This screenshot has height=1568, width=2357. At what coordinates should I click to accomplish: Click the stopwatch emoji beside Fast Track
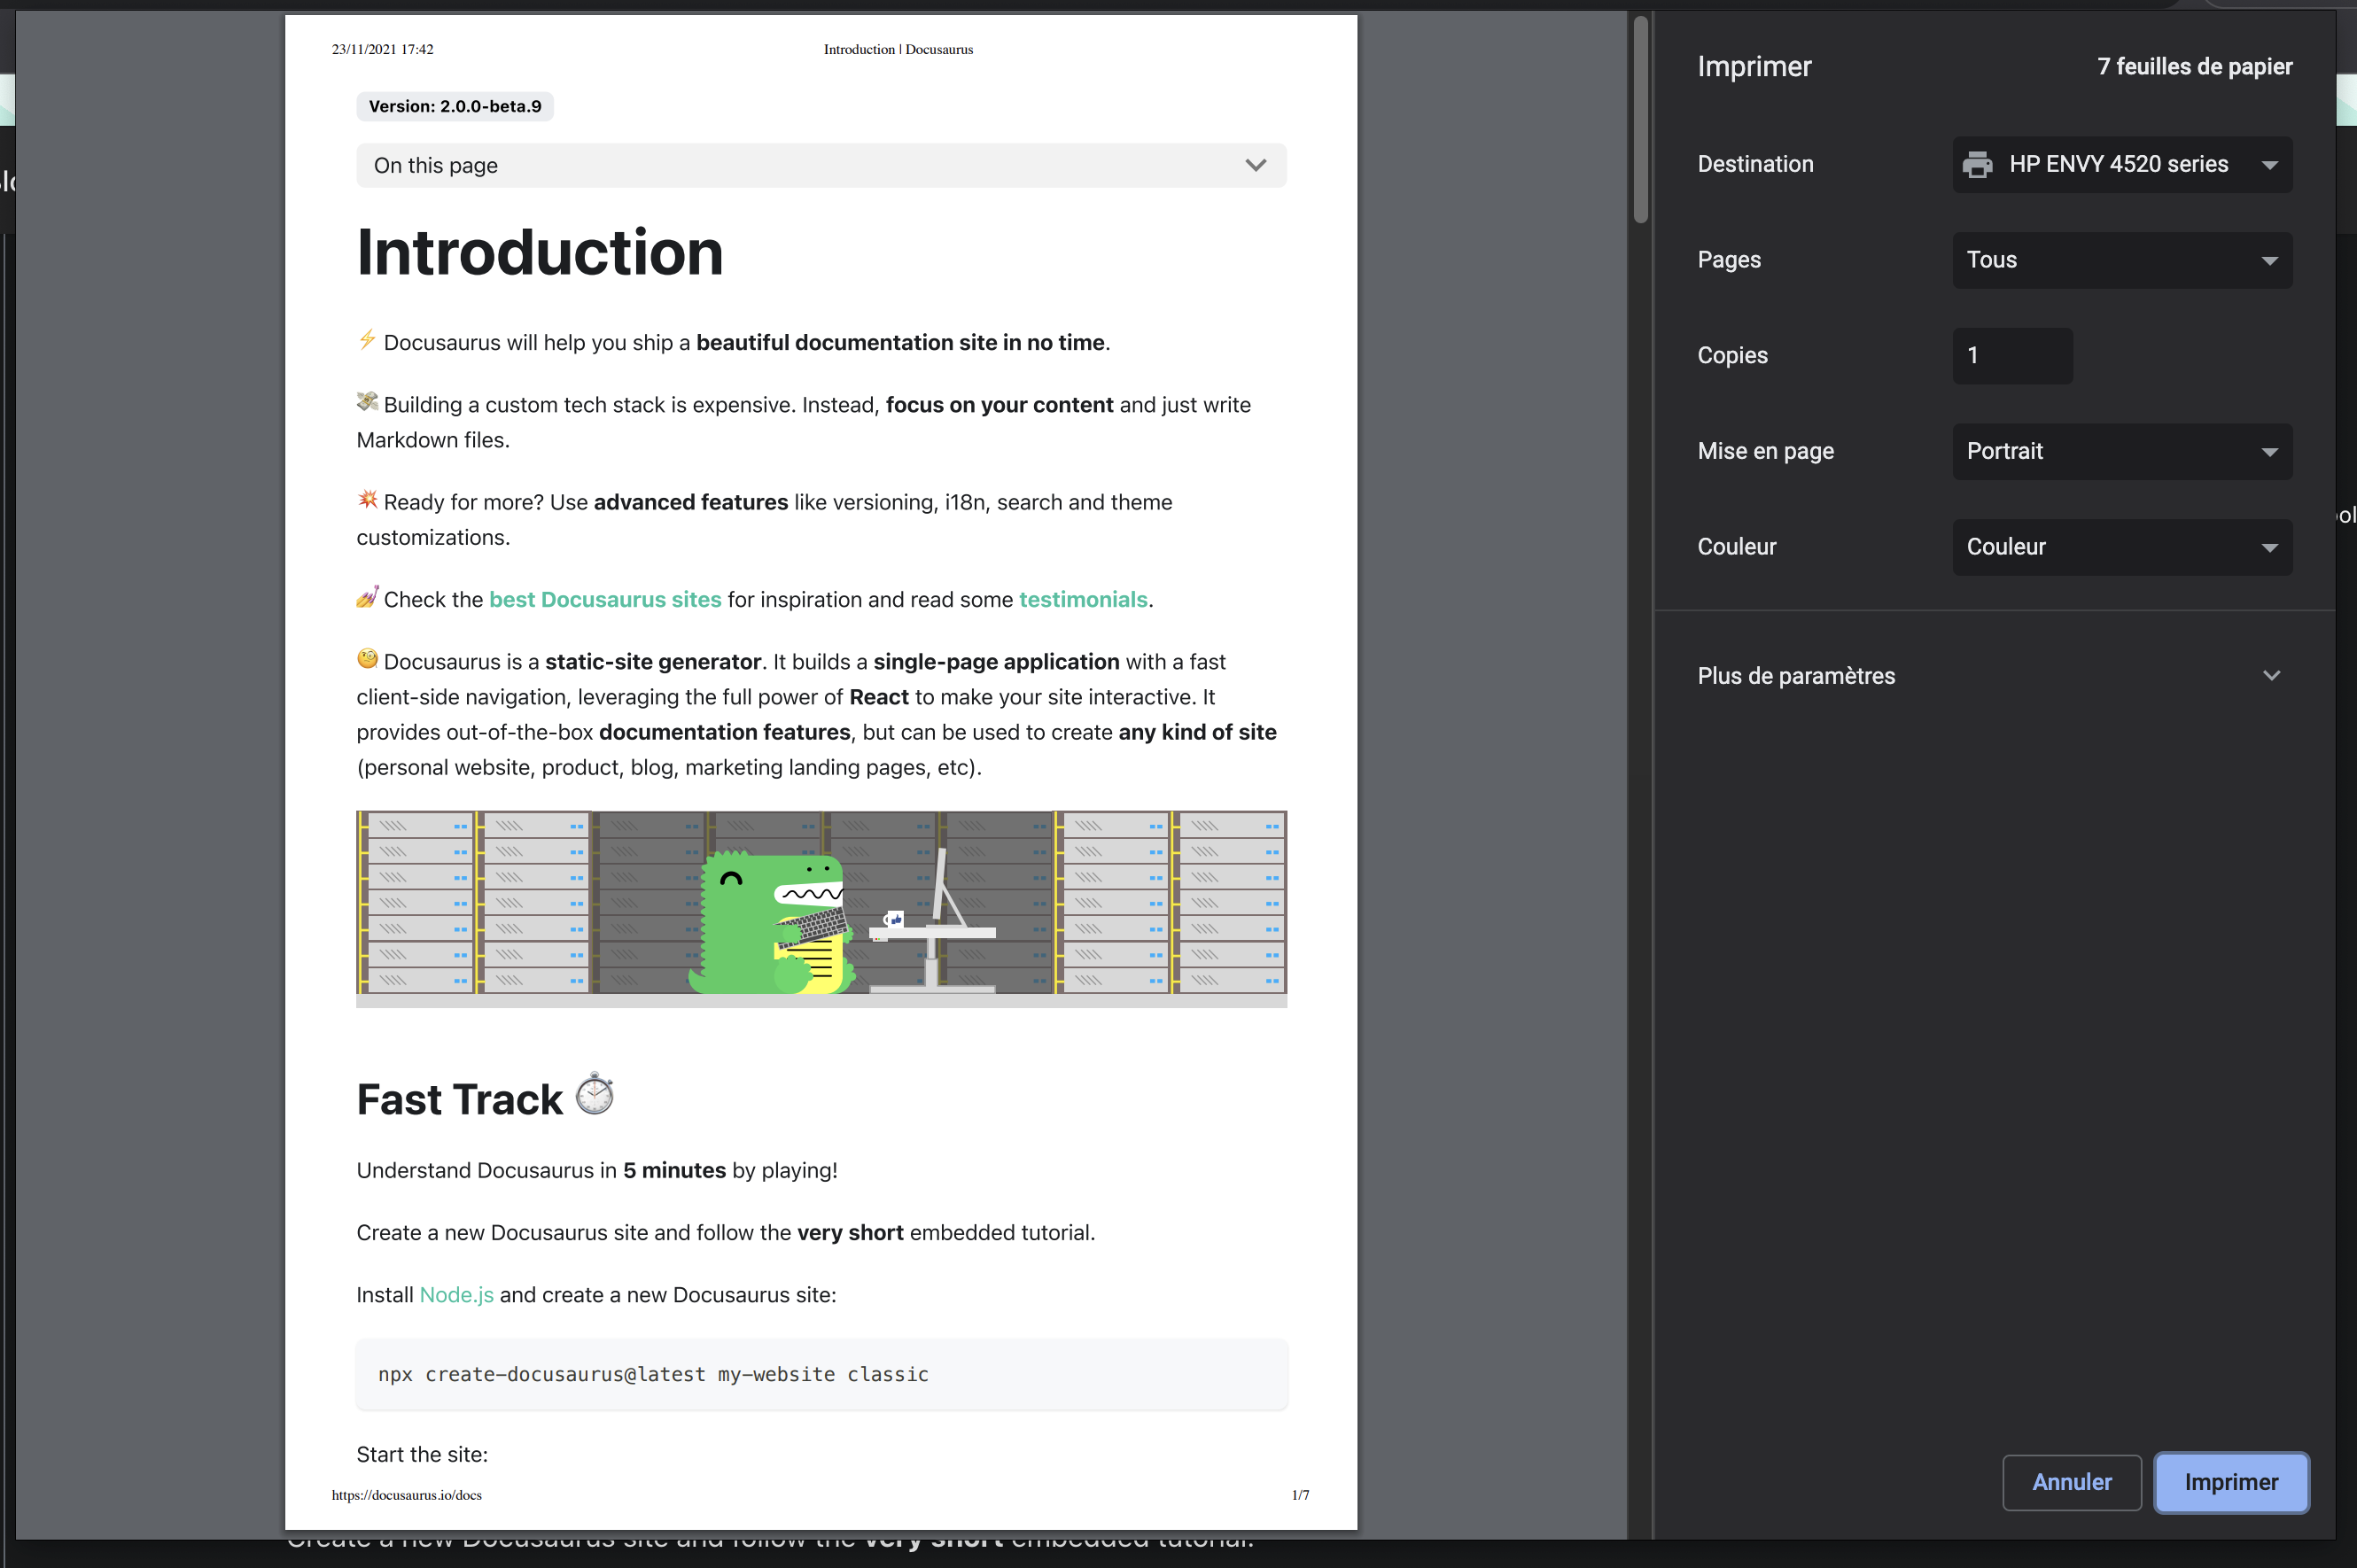click(595, 1094)
